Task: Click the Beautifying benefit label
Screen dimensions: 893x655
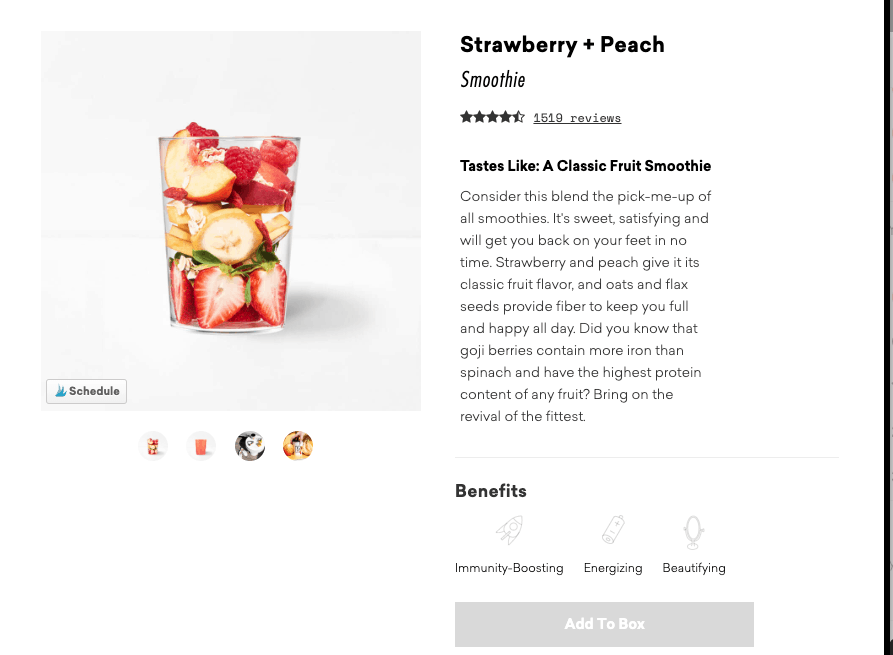Action: [x=694, y=568]
